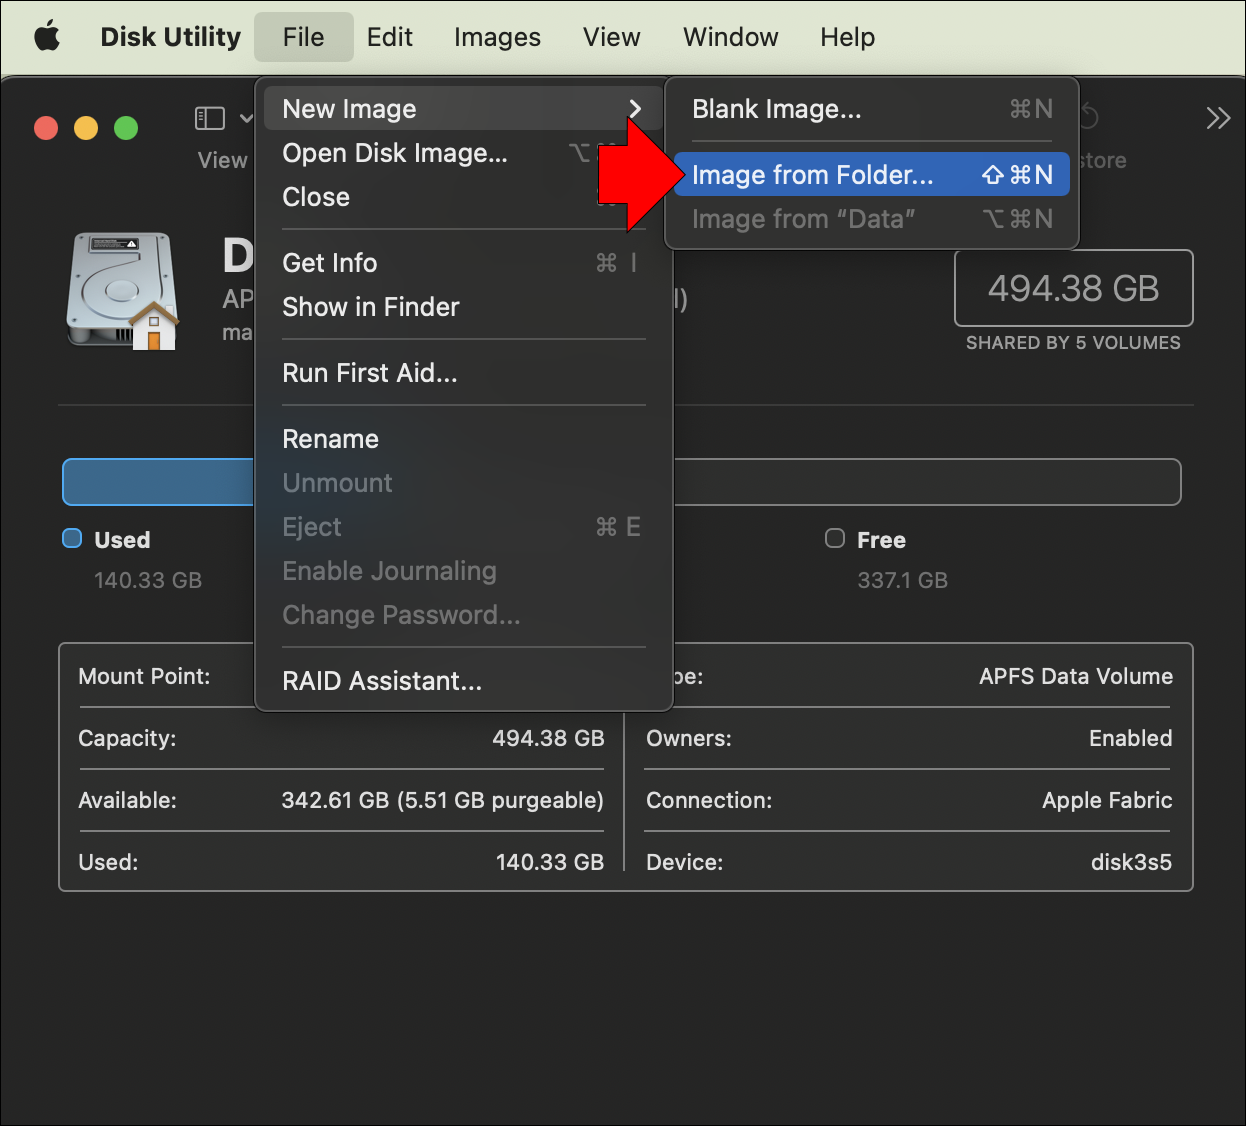Image resolution: width=1246 pixels, height=1126 pixels.
Task: Open RAID Assistant… from File menu
Action: tap(382, 681)
